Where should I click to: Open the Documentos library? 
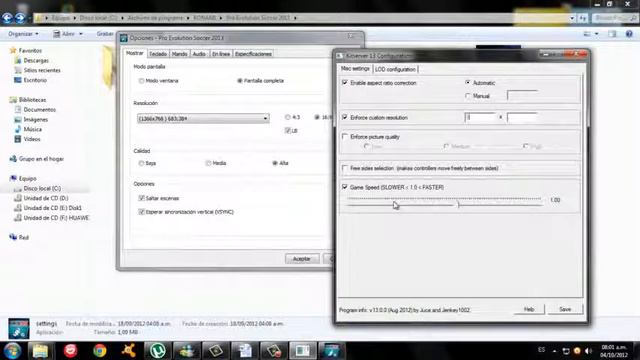click(x=39, y=109)
